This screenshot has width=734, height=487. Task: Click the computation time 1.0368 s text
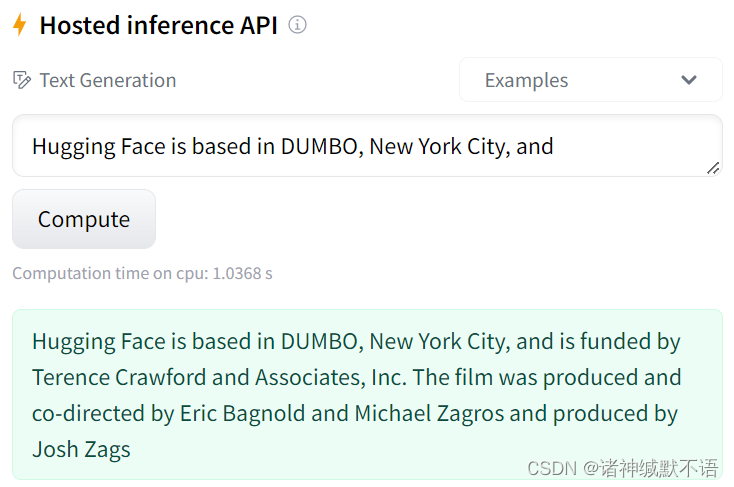click(x=142, y=273)
